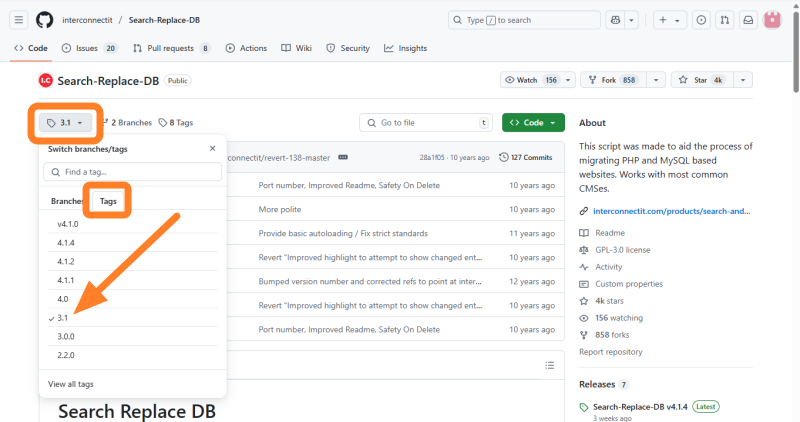Select the Tags tab in popup
The width and height of the screenshot is (800, 422).
[x=108, y=201]
